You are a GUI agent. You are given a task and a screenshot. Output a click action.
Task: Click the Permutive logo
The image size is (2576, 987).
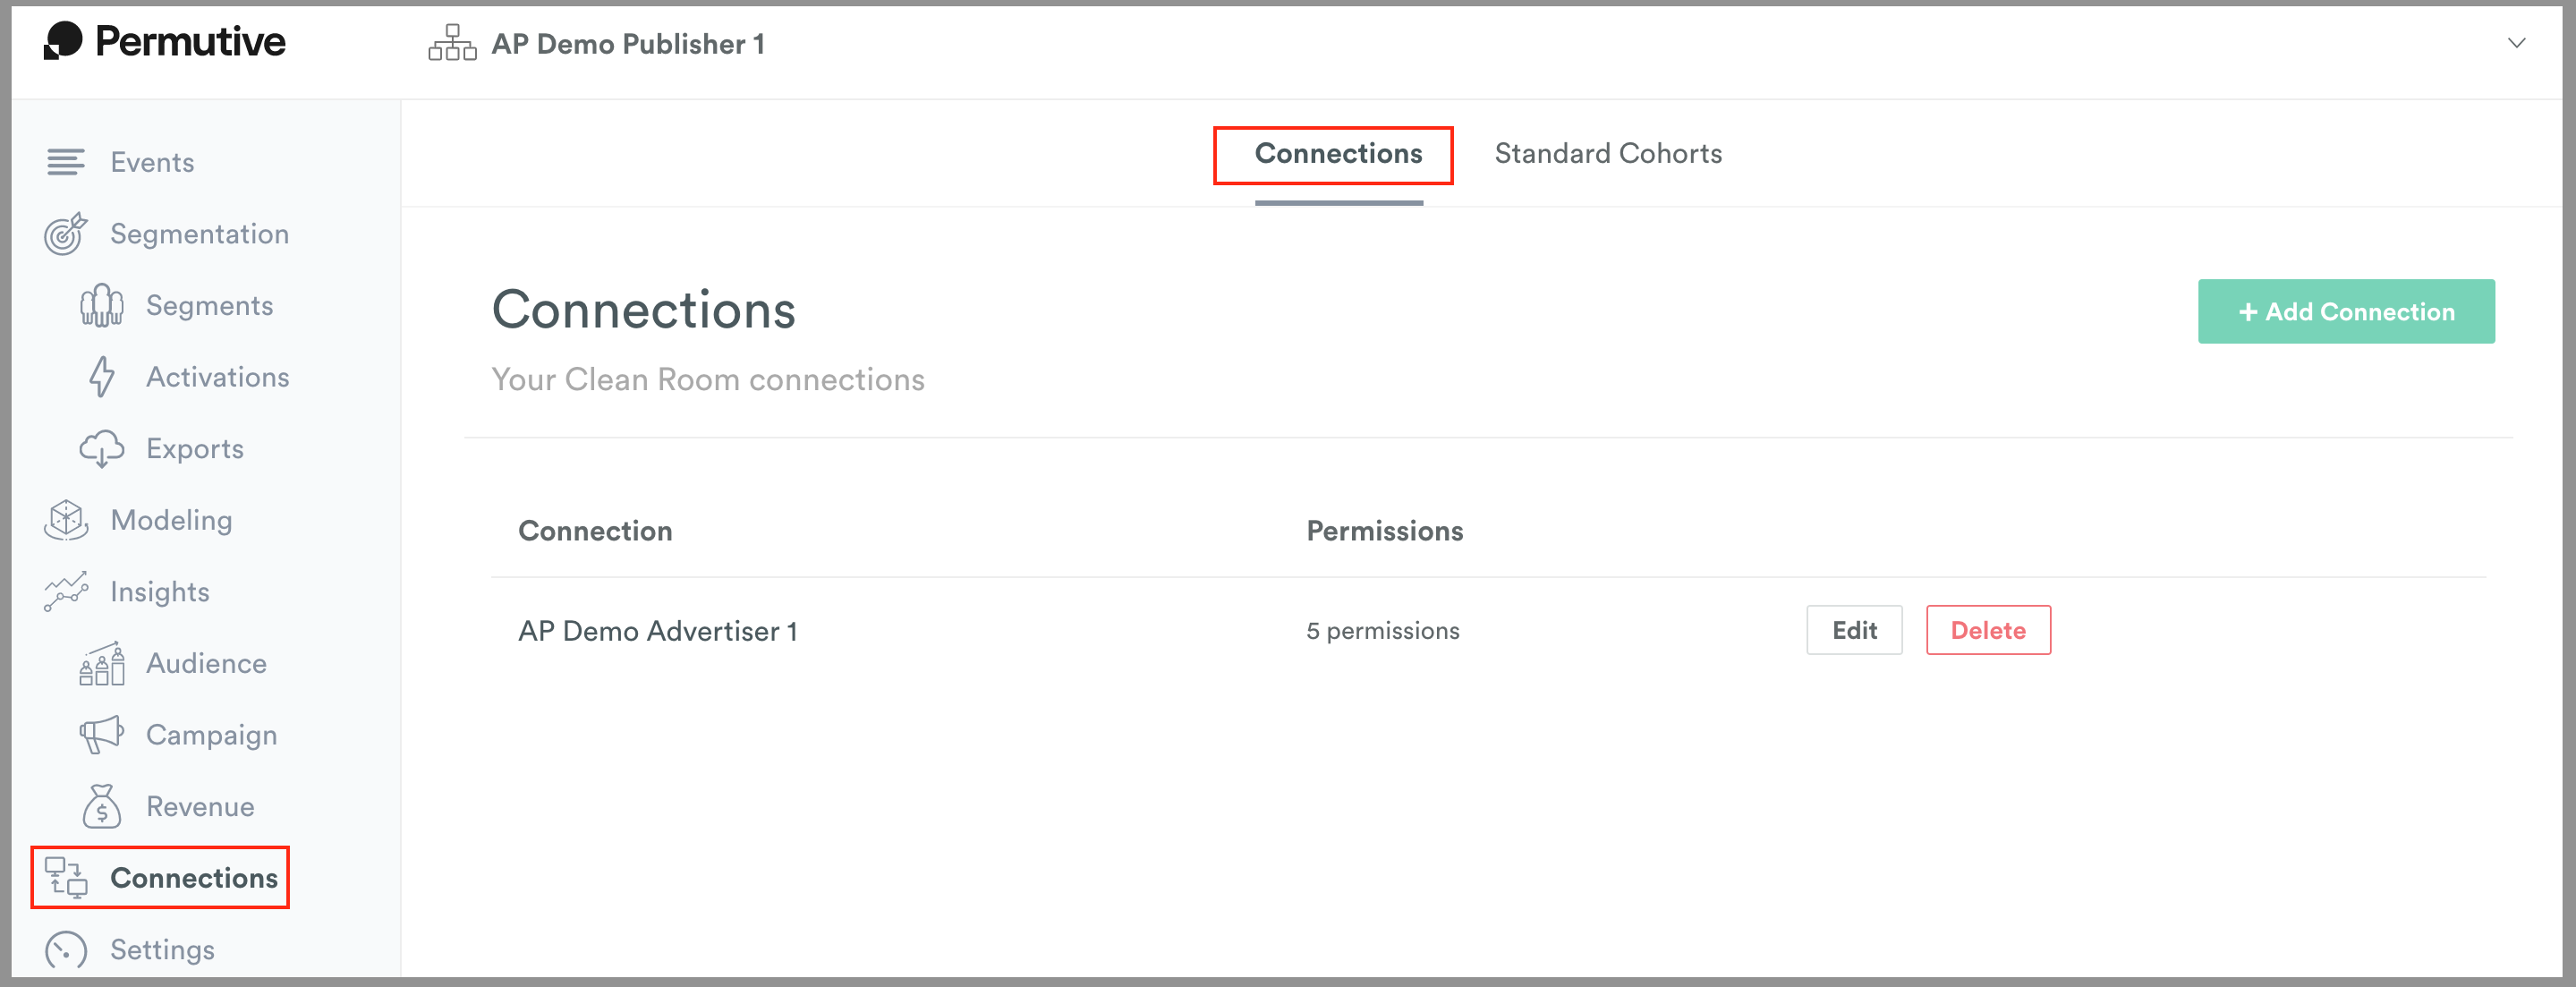coord(165,41)
